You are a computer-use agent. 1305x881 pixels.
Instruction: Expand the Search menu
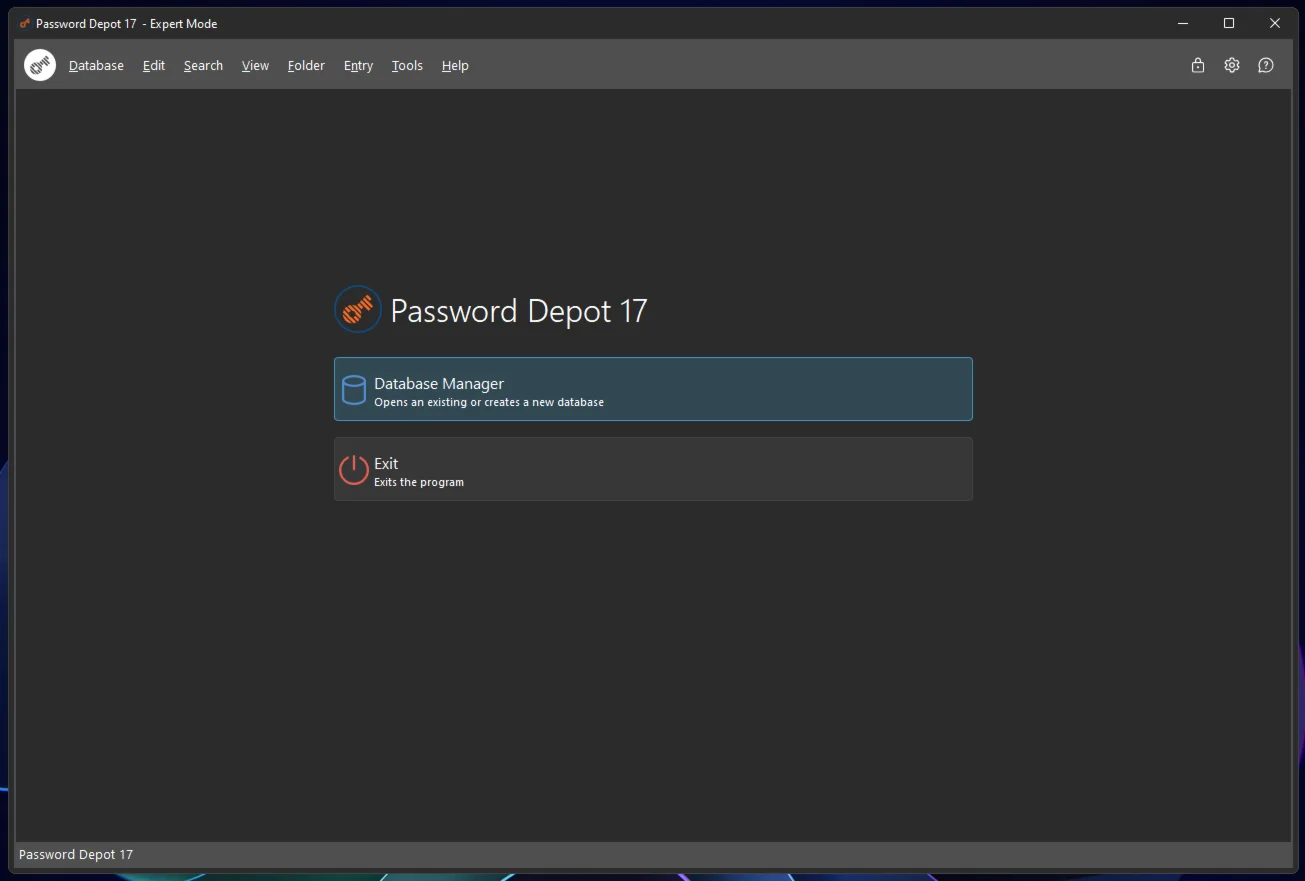click(x=203, y=66)
